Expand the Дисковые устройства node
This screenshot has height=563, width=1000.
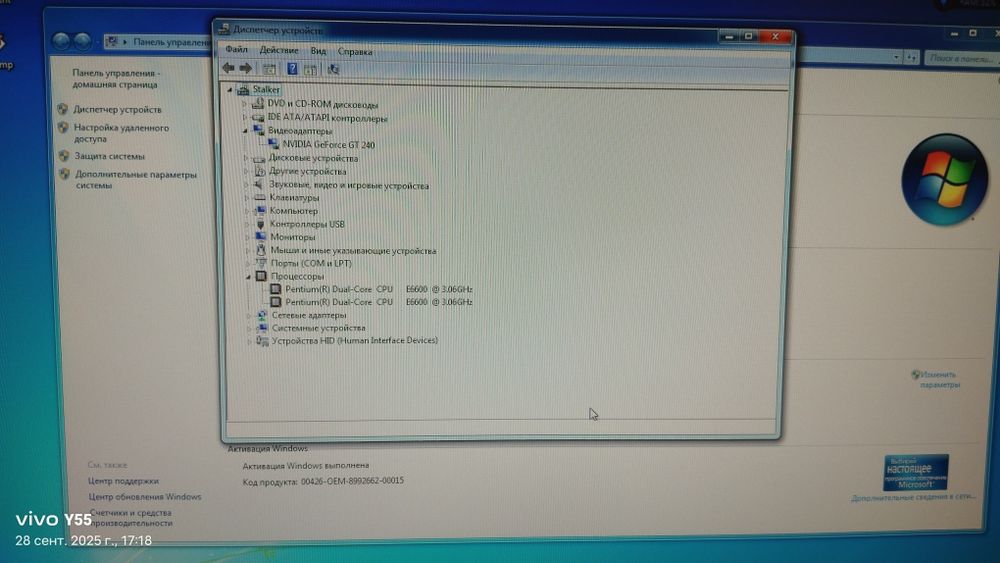pyautogui.click(x=246, y=158)
